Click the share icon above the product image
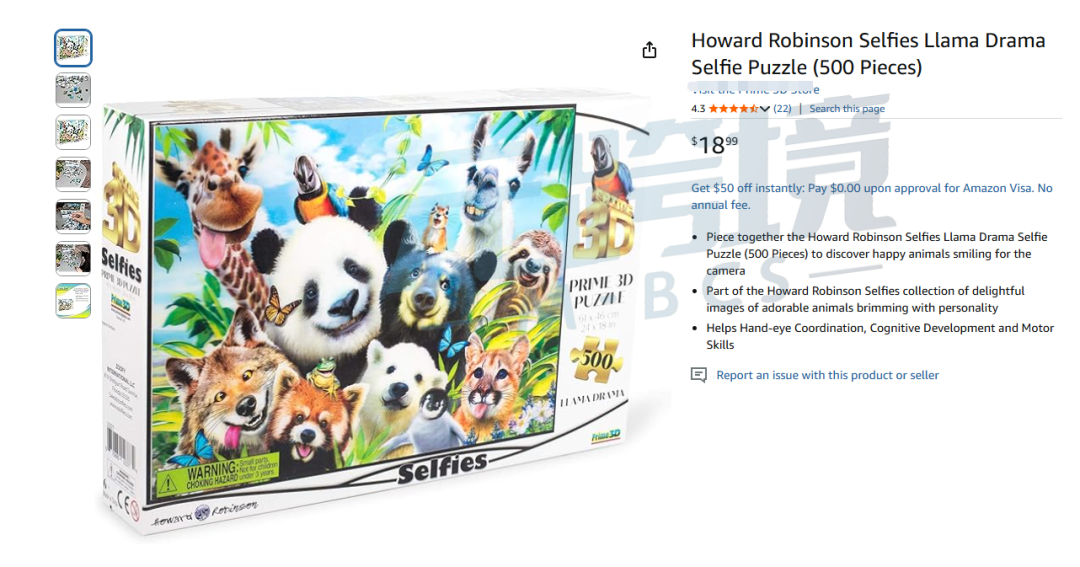1080x567 pixels. (649, 50)
